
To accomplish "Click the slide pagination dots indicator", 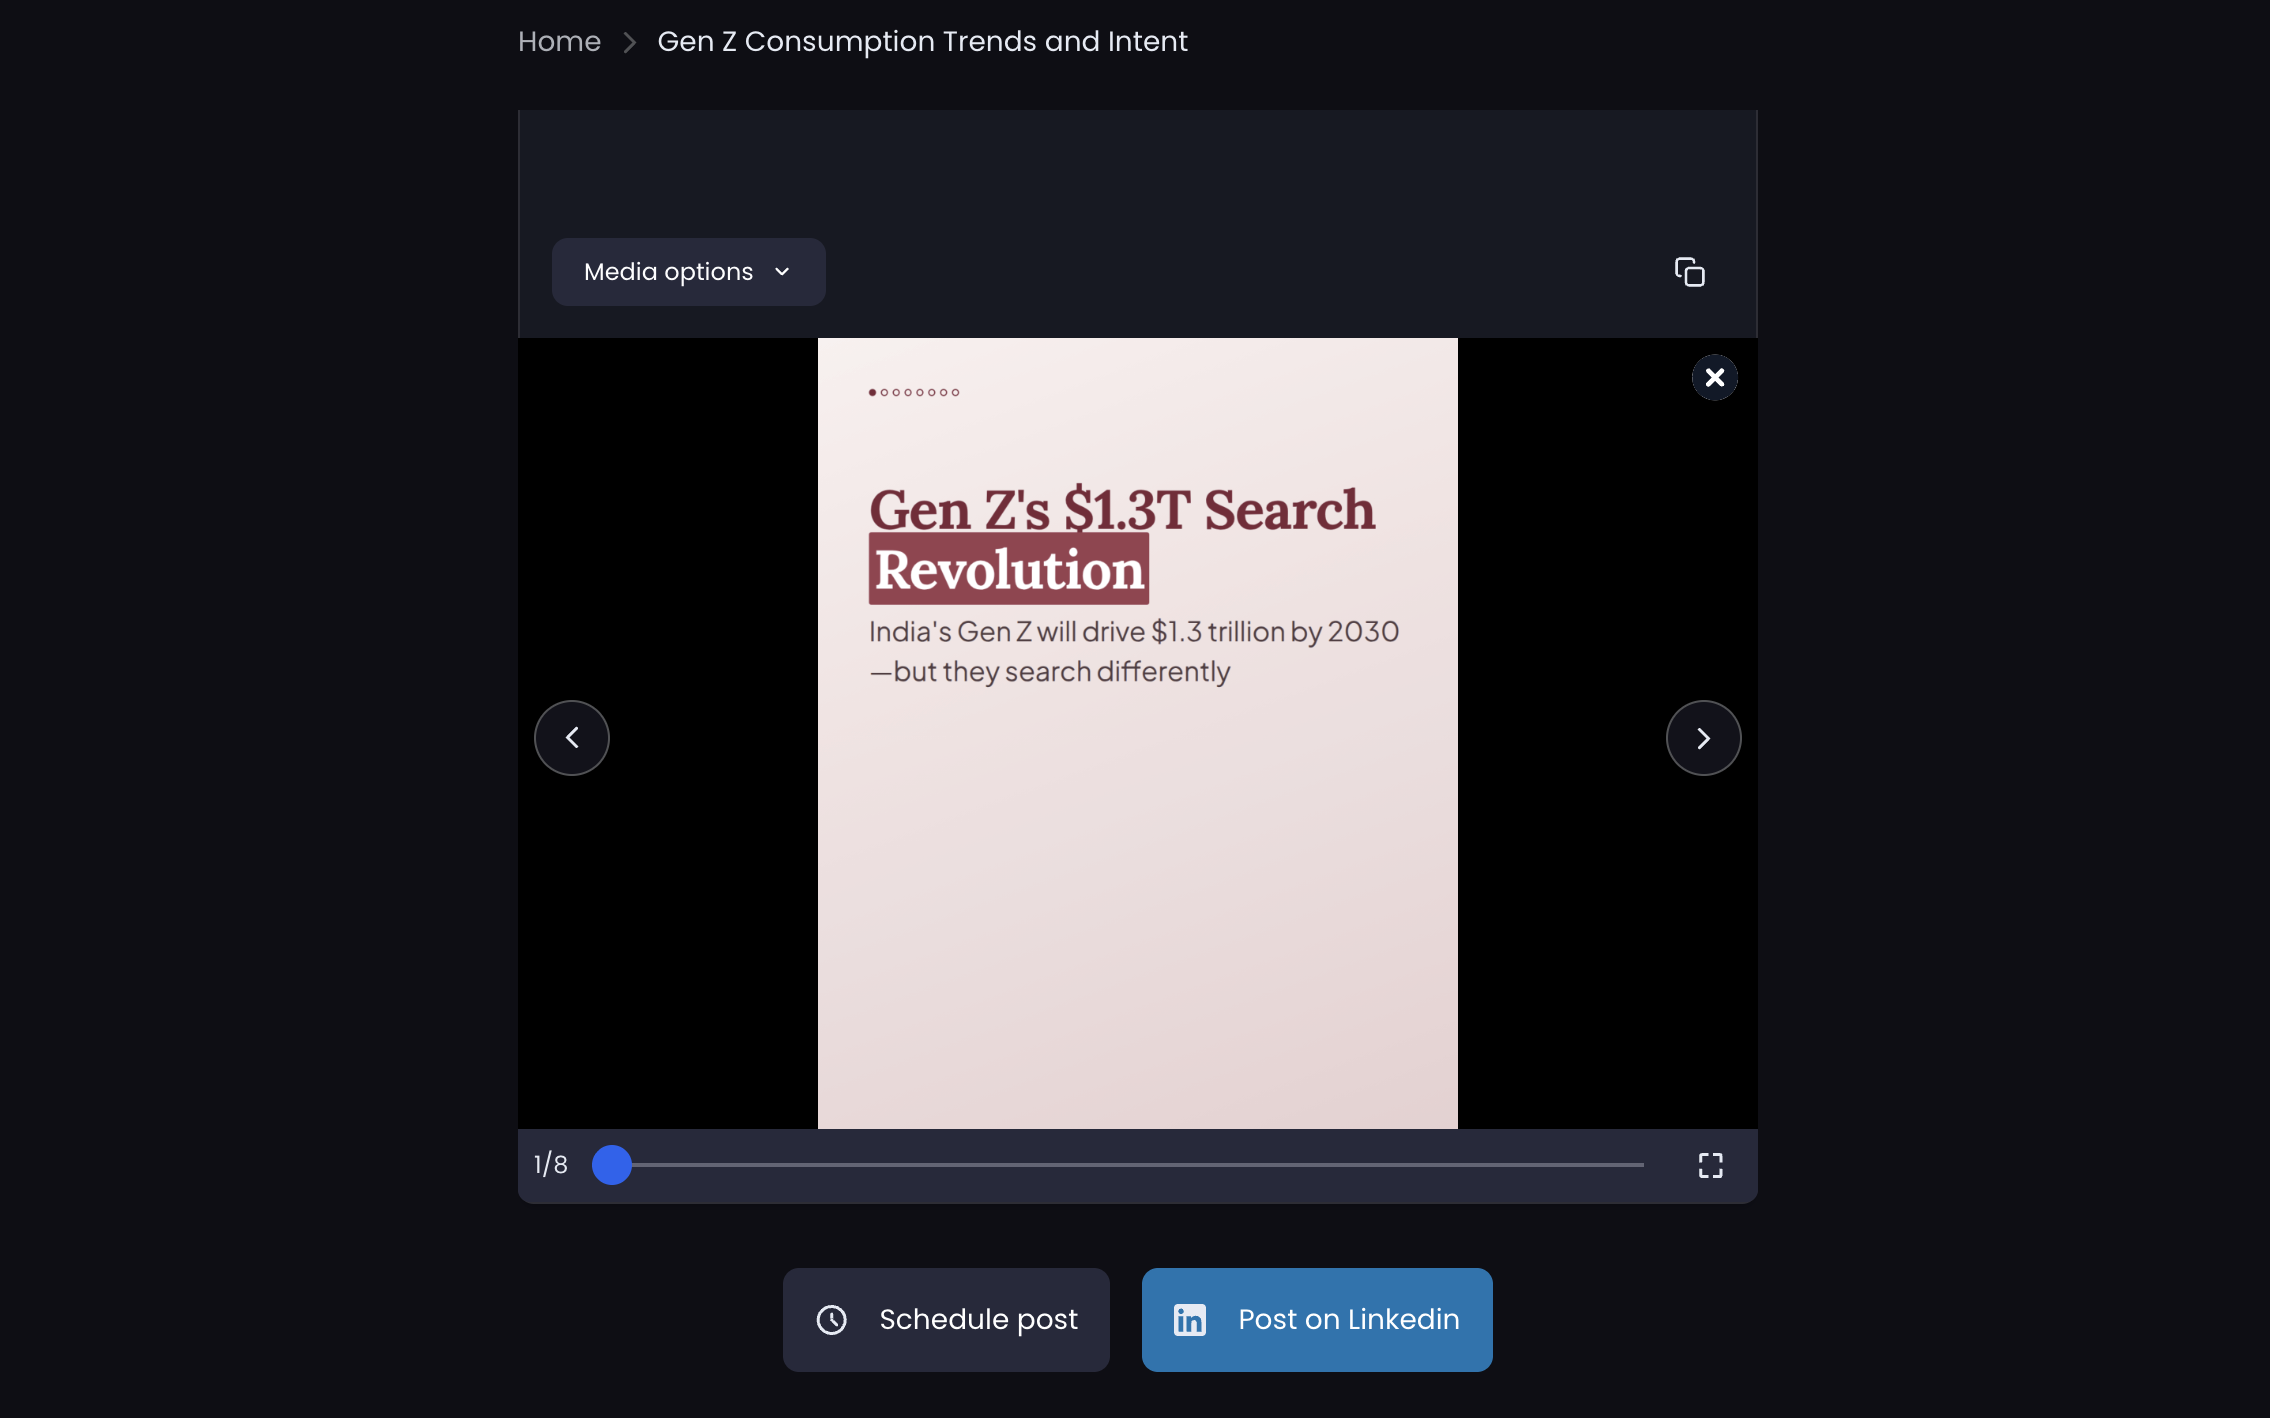I will [914, 393].
